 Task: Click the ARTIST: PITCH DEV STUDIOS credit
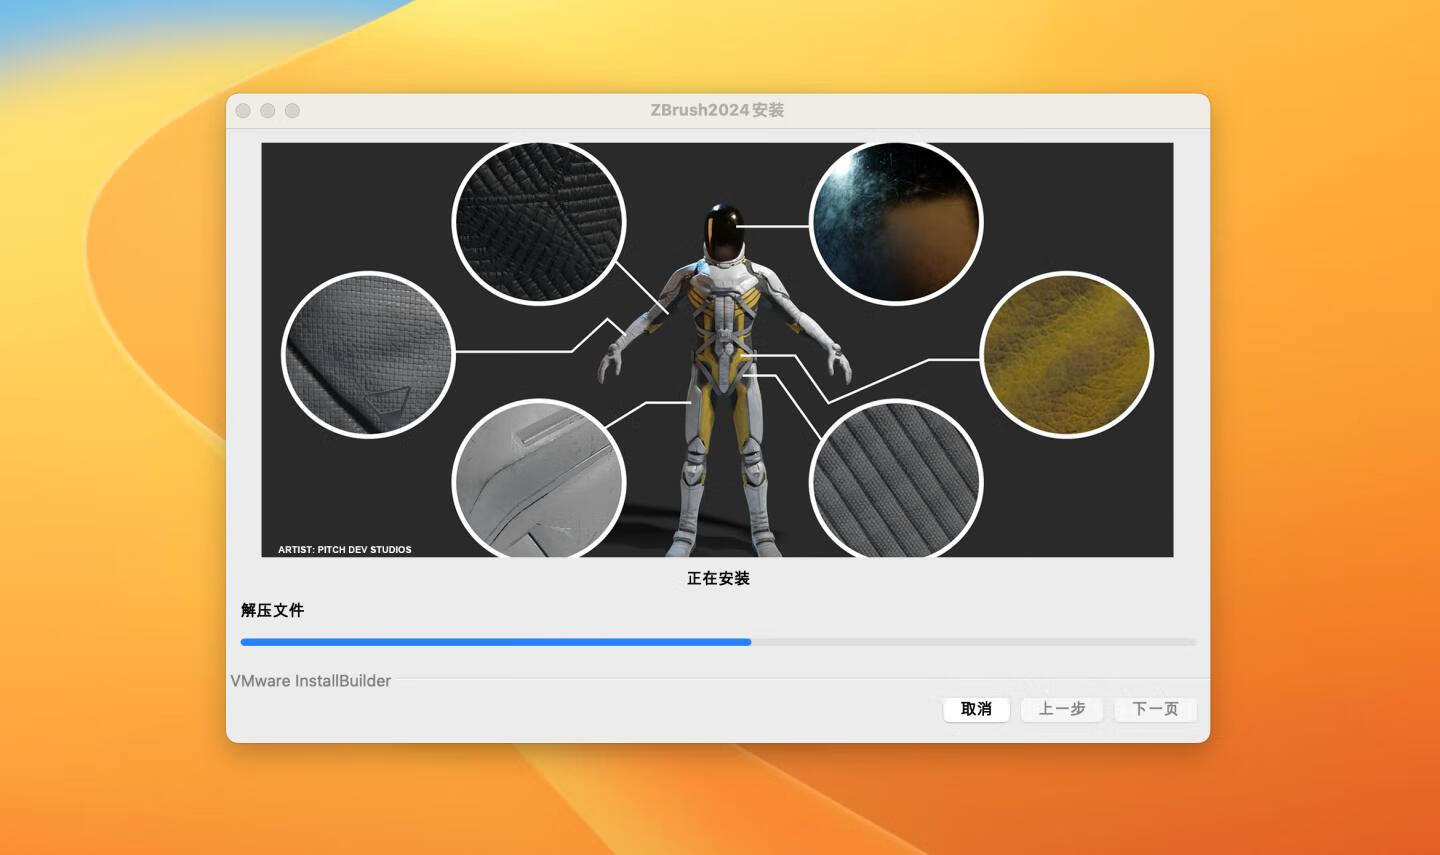click(x=345, y=549)
